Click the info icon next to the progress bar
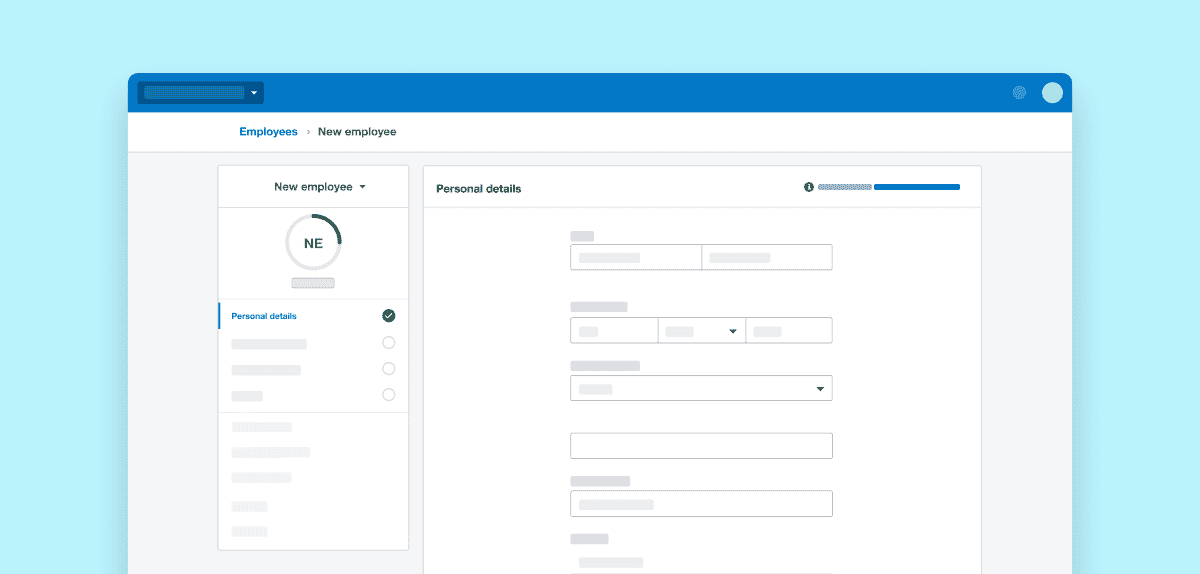Image resolution: width=1200 pixels, height=574 pixels. click(809, 187)
